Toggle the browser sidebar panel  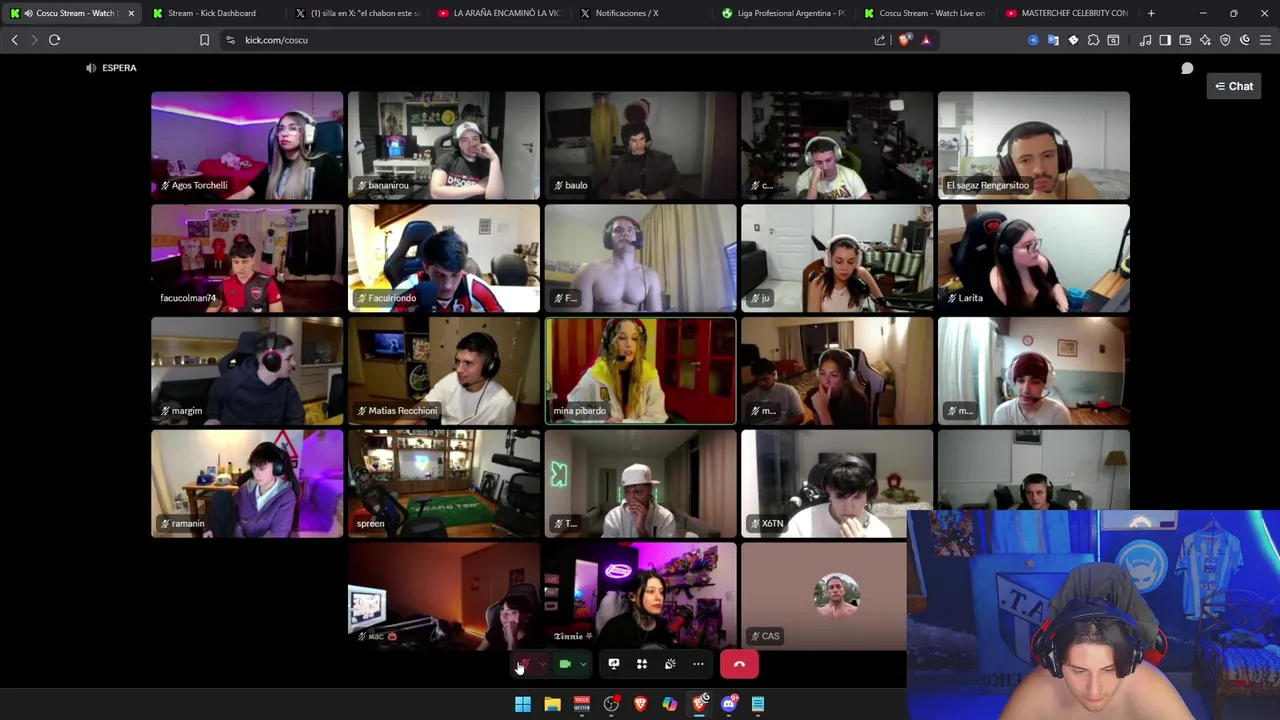(1165, 40)
